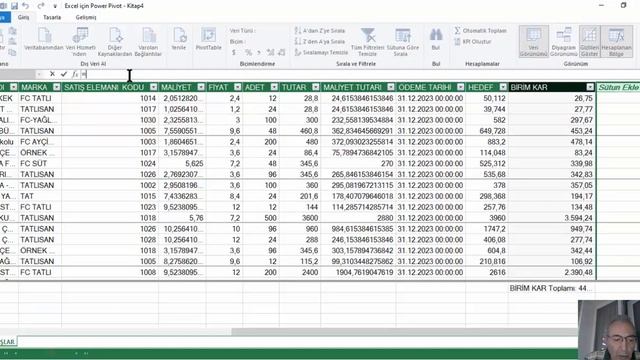Select the BİRİM KAR value 2.390,48
The width and height of the screenshot is (640, 360).
[x=552, y=272]
